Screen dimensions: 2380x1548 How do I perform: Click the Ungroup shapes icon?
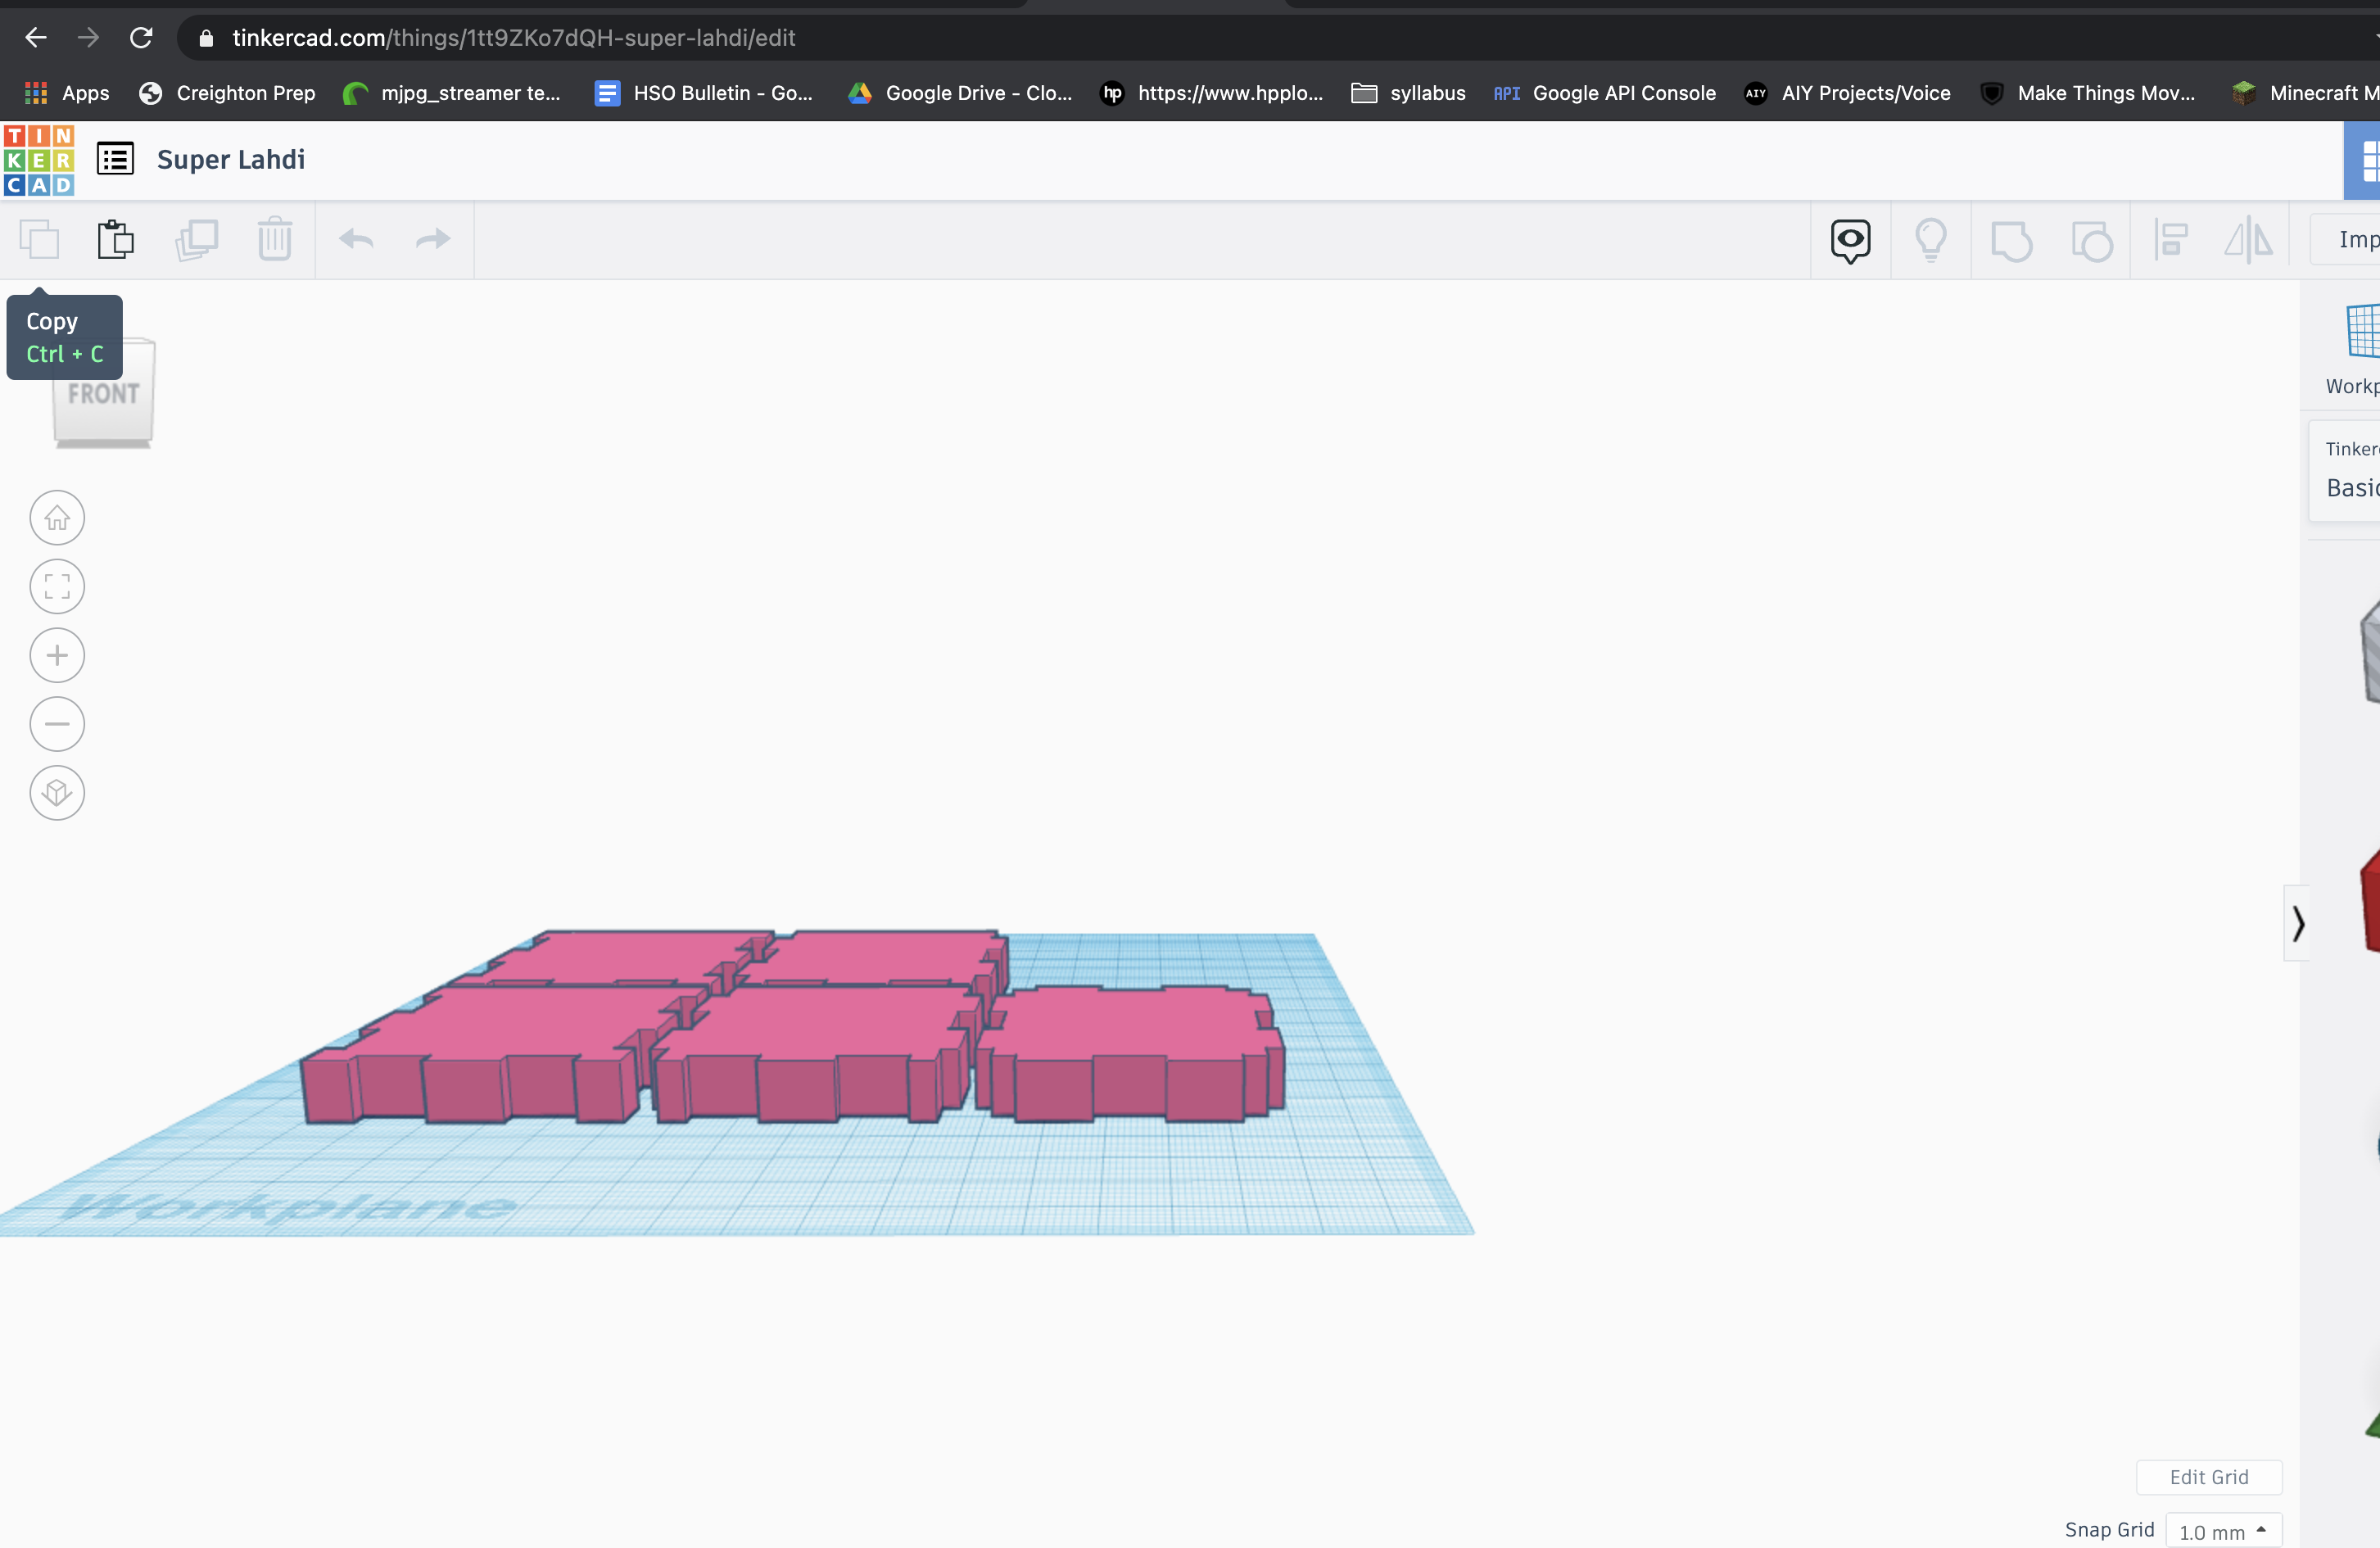click(2091, 240)
